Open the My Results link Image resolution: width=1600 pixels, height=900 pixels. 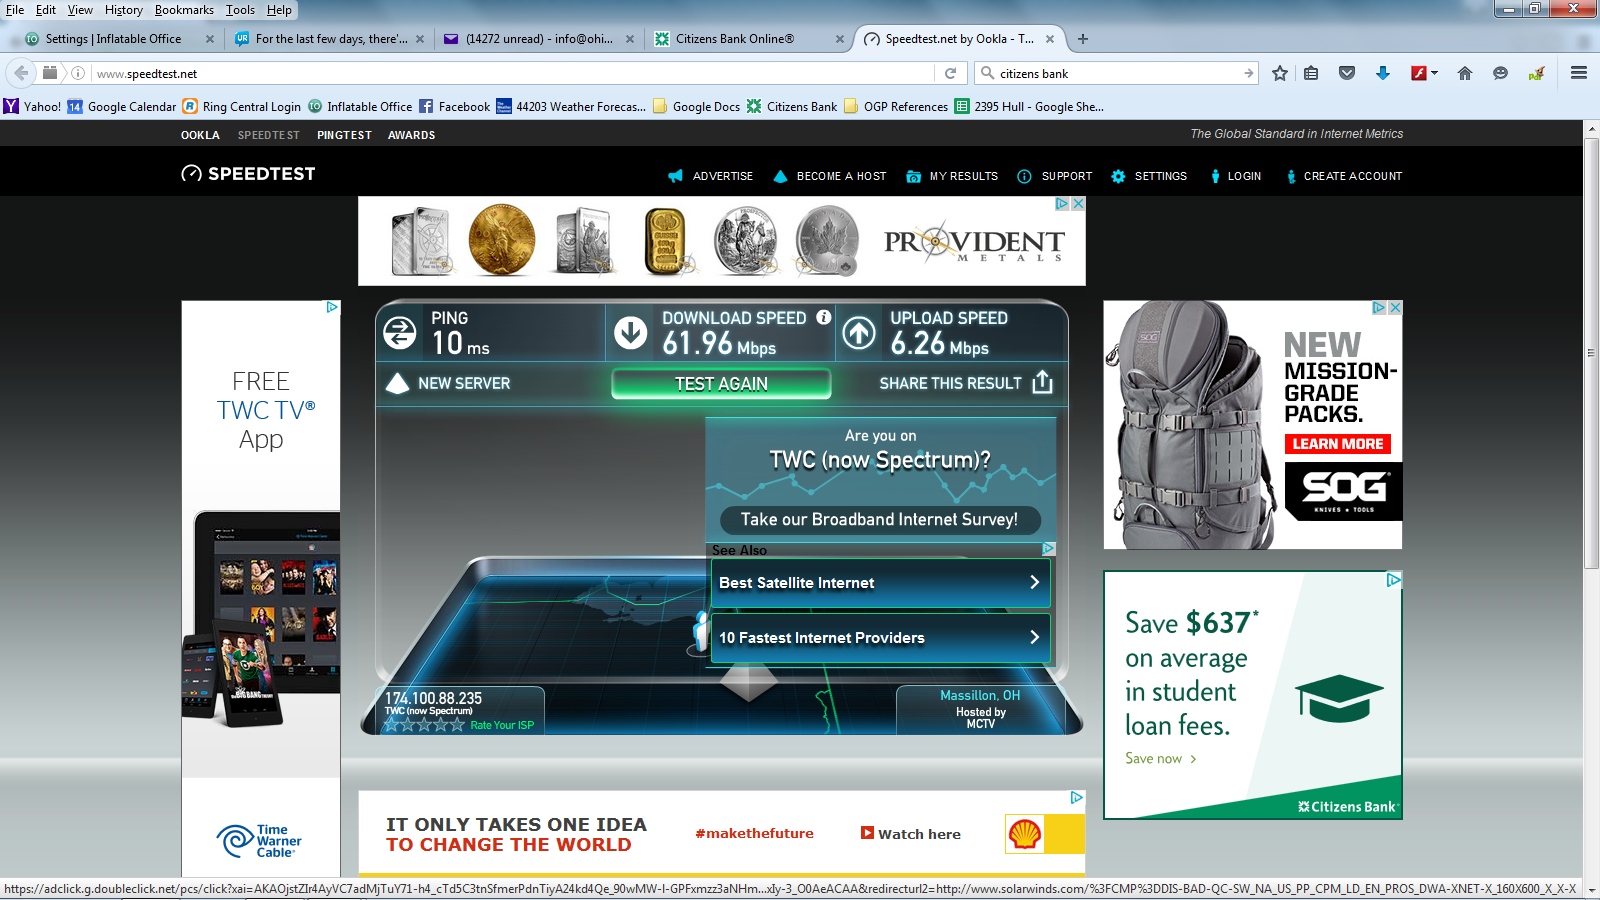click(963, 176)
